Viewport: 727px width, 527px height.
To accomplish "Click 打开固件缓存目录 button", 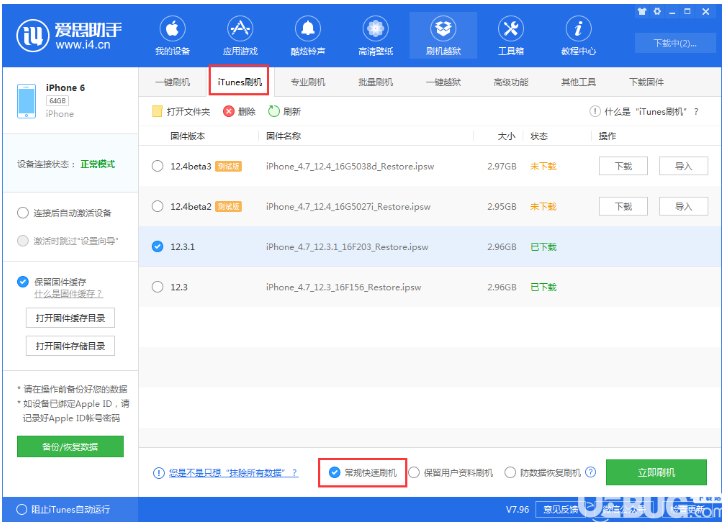I will (x=70, y=318).
